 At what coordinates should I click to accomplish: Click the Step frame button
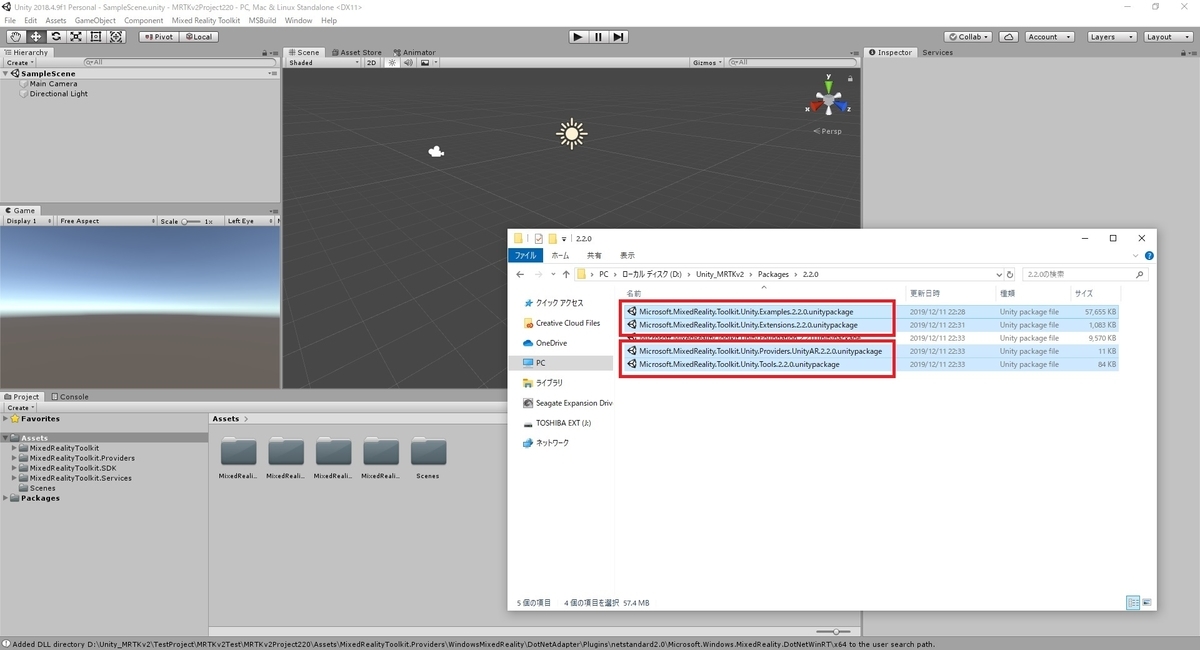[619, 36]
